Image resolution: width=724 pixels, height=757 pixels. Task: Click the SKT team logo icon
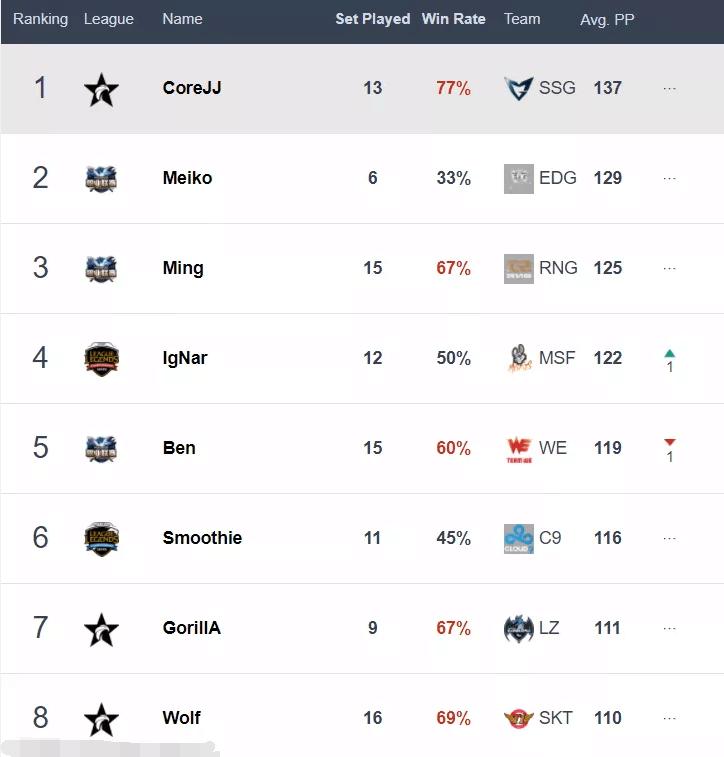tap(519, 718)
